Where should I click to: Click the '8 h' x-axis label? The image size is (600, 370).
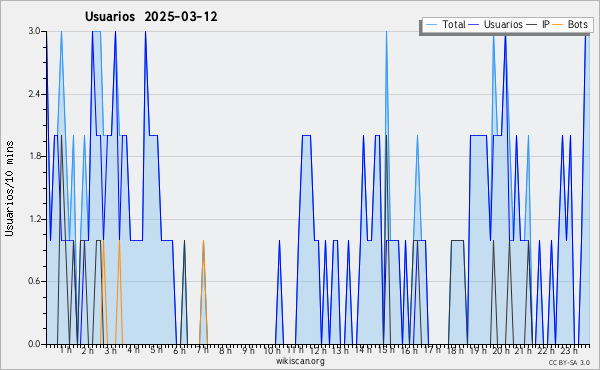[x=225, y=351]
